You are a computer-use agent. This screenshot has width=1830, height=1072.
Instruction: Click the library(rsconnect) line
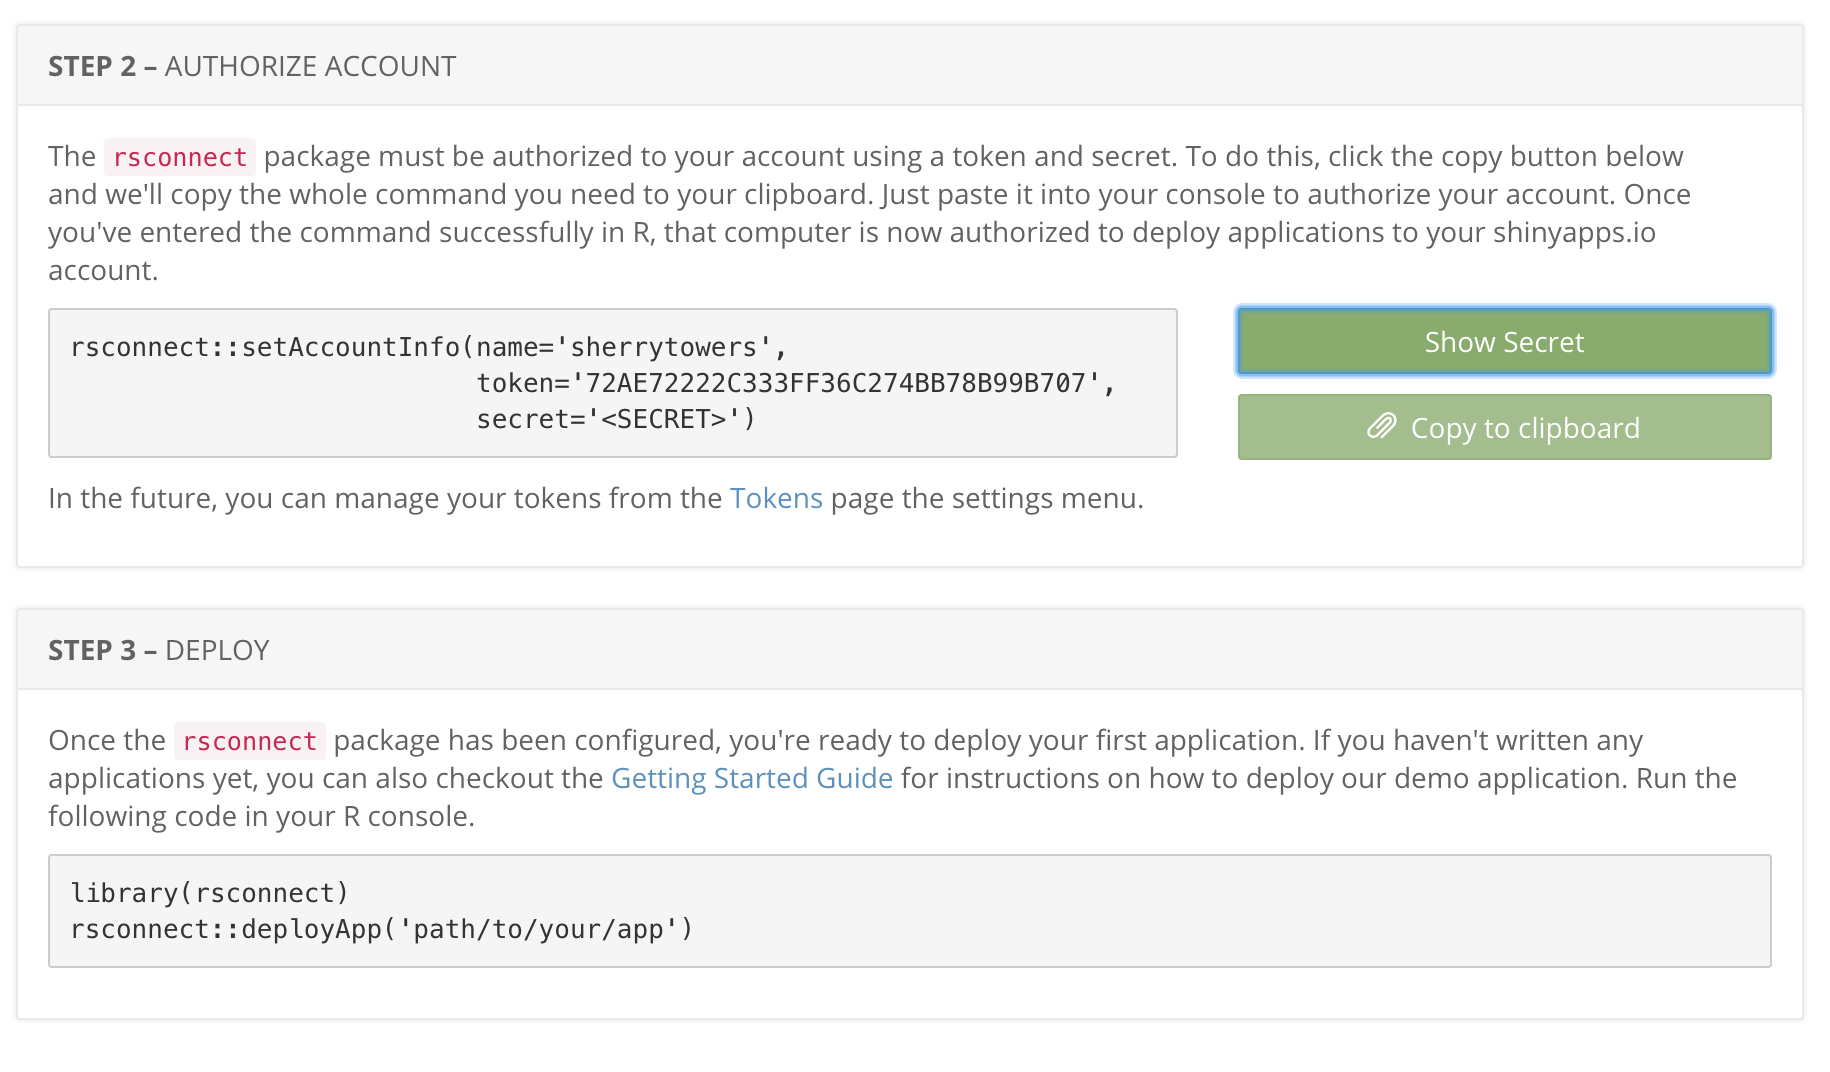coord(210,893)
